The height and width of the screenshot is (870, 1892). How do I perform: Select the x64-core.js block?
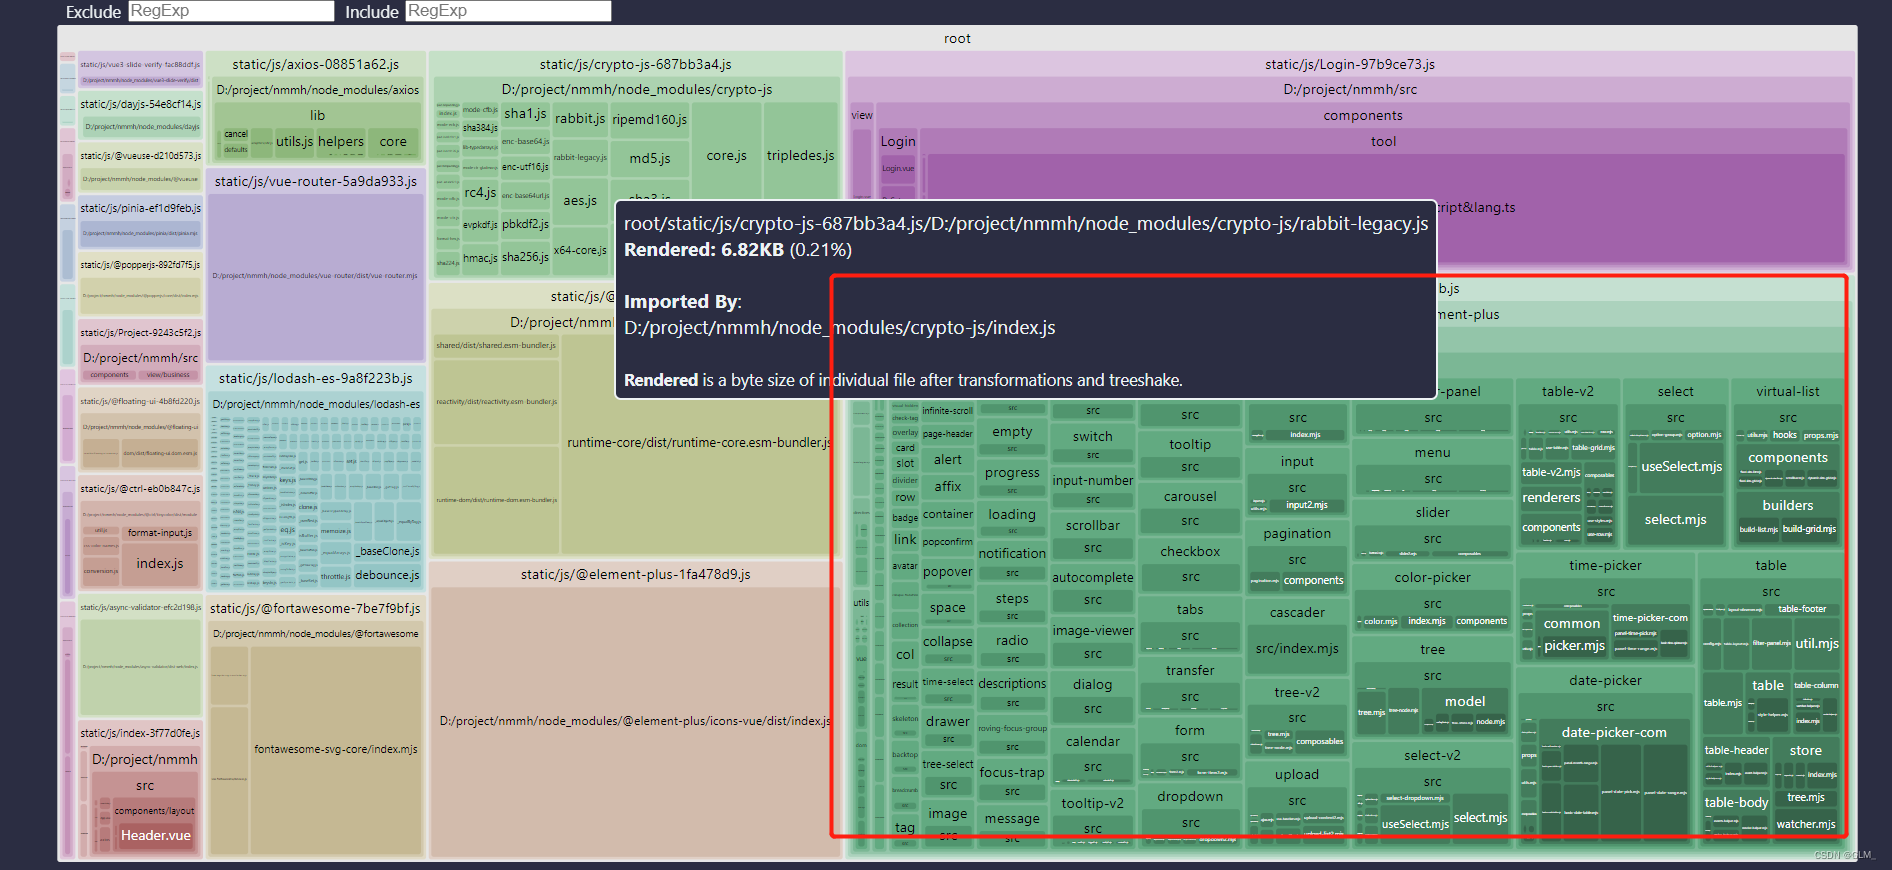[580, 250]
